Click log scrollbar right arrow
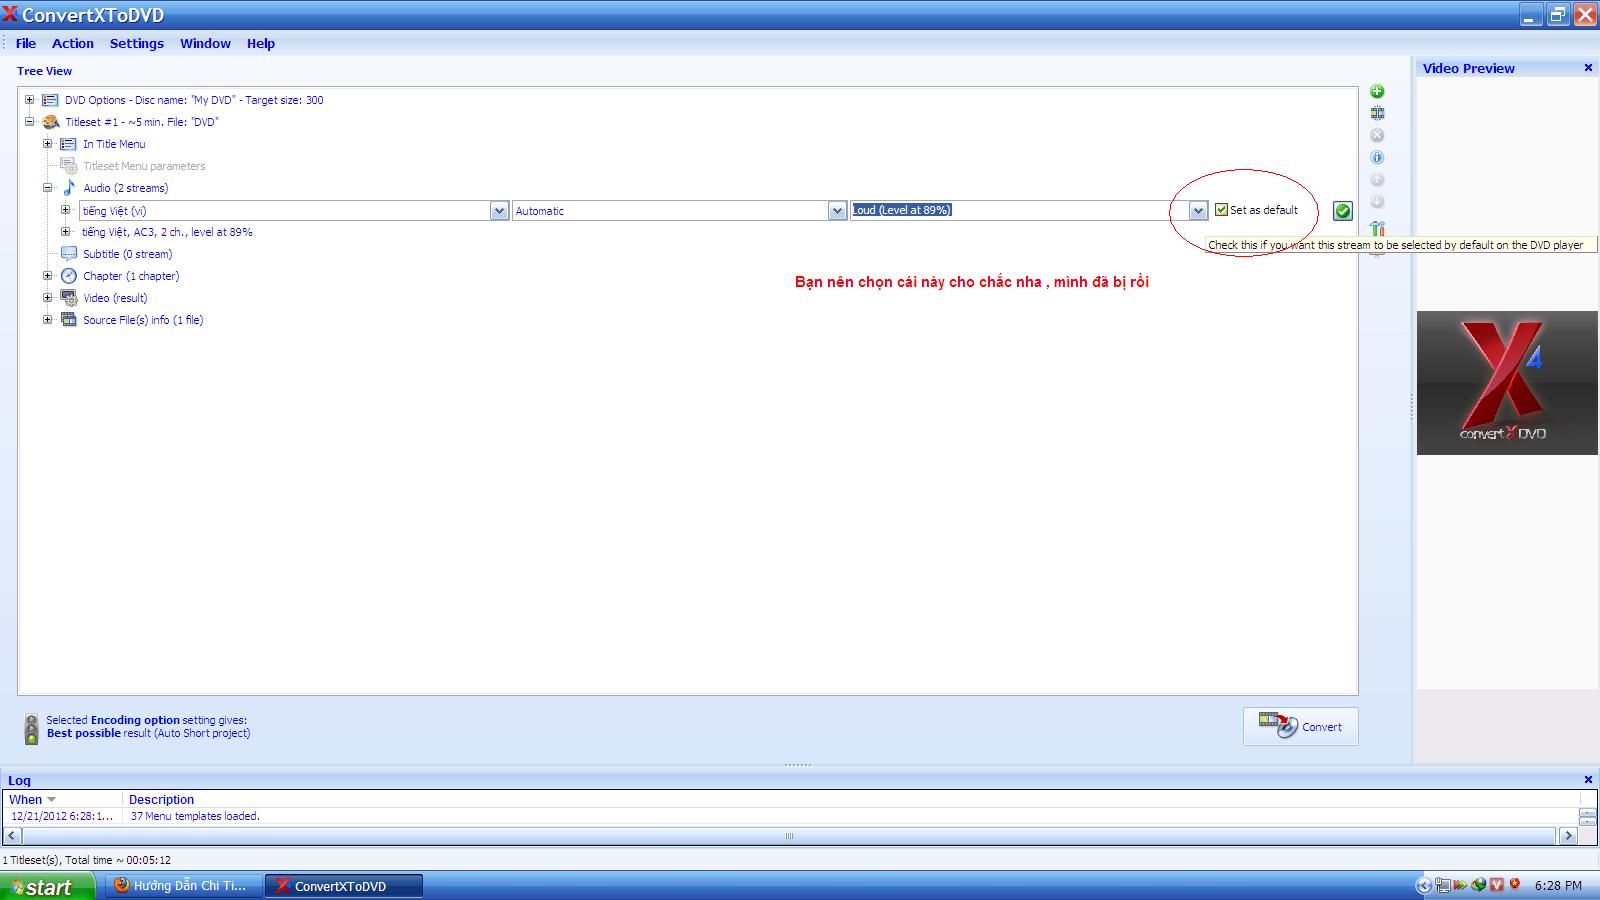Screen dimensions: 1600x900 tap(1566, 836)
